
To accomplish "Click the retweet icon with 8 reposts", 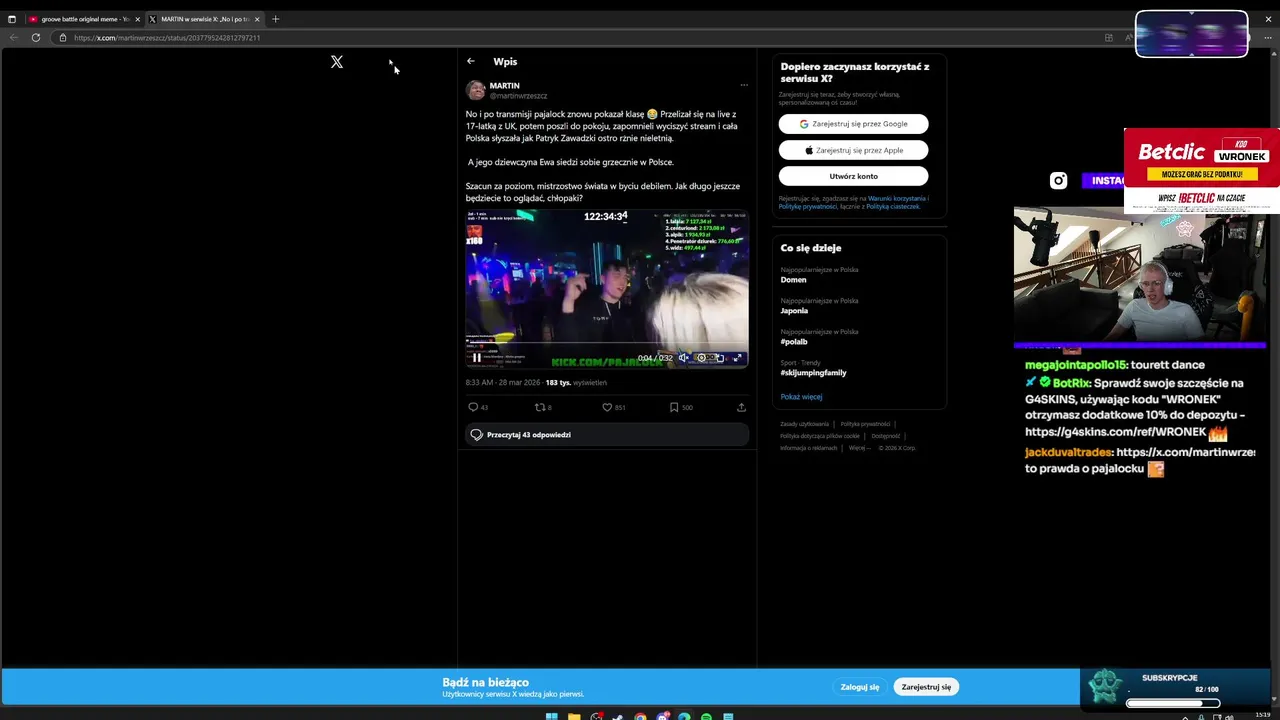I will (540, 407).
